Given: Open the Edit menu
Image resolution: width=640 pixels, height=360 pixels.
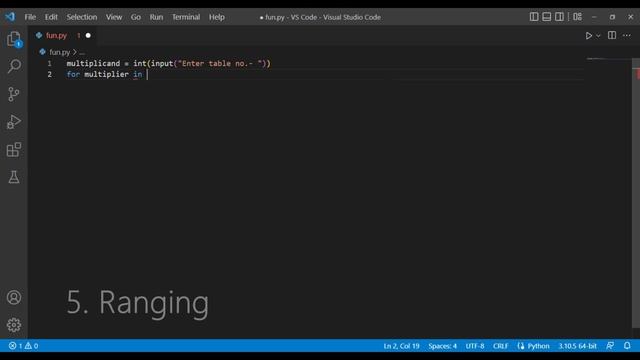Looking at the screenshot, I should (x=51, y=17).
